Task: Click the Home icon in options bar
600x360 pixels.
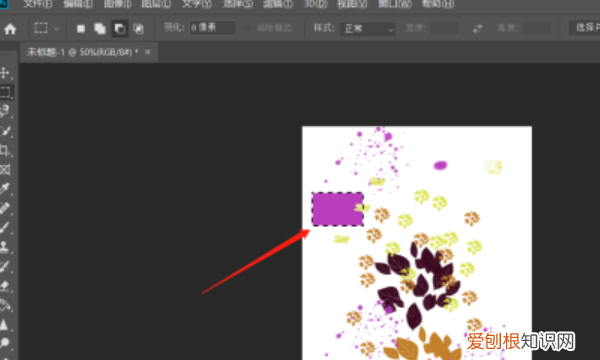Action: pyautogui.click(x=10, y=29)
